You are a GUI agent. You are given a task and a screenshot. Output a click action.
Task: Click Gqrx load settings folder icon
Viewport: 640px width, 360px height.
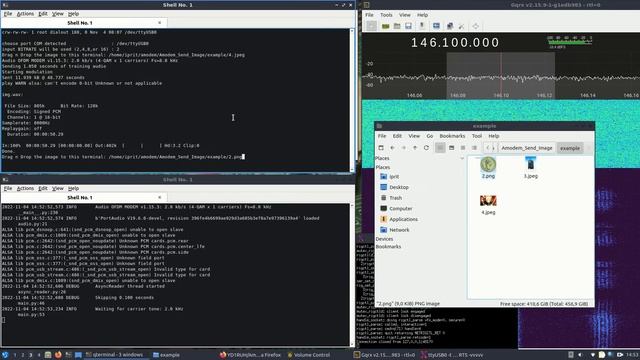point(397,26)
